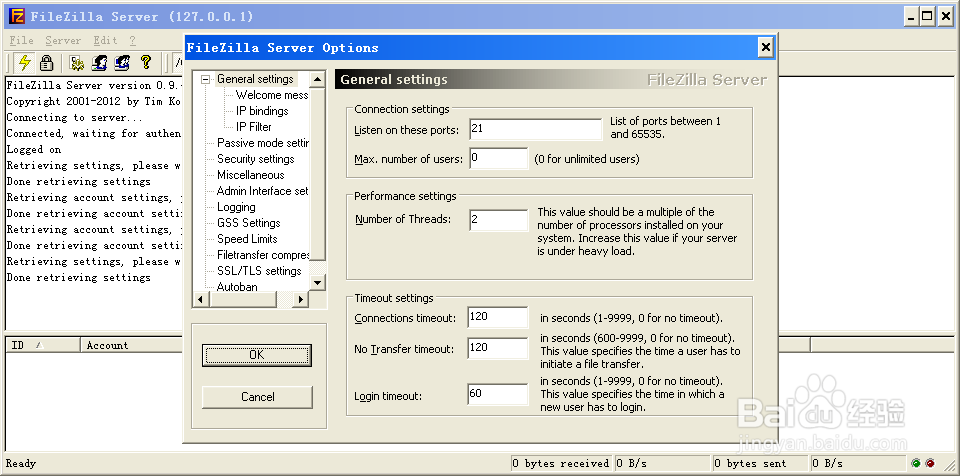Viewport: 960px width, 476px height.
Task: Minimize the FileZilla Server main window
Action: [912, 17]
